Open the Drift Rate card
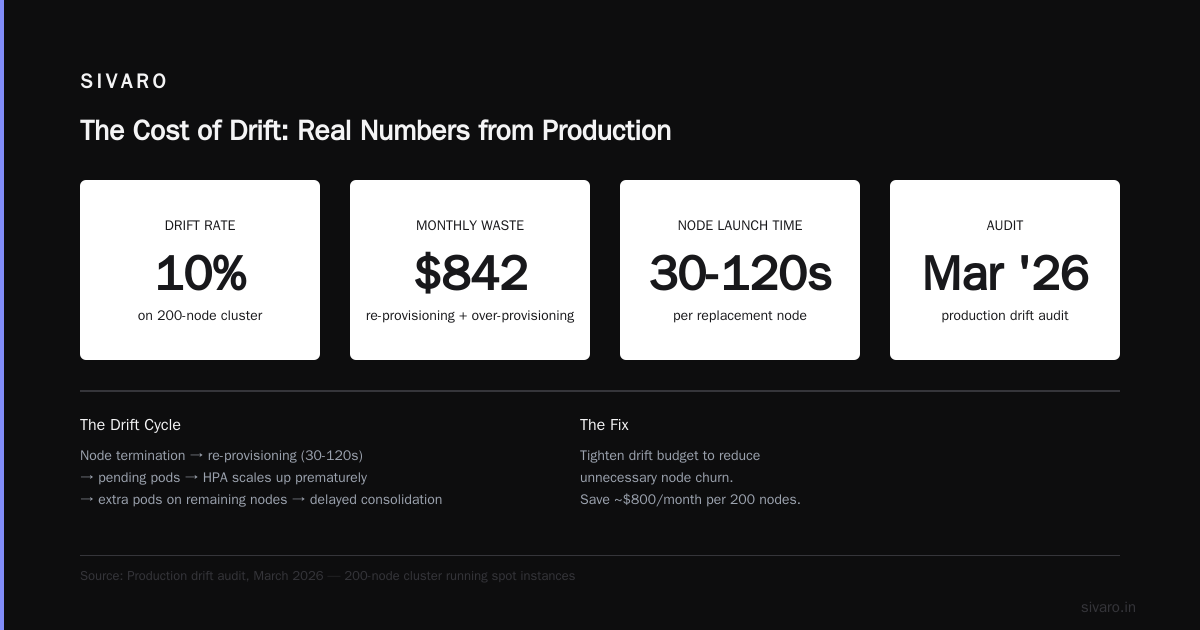Screen dimensions: 1200x630 pyautogui.click(x=200, y=270)
